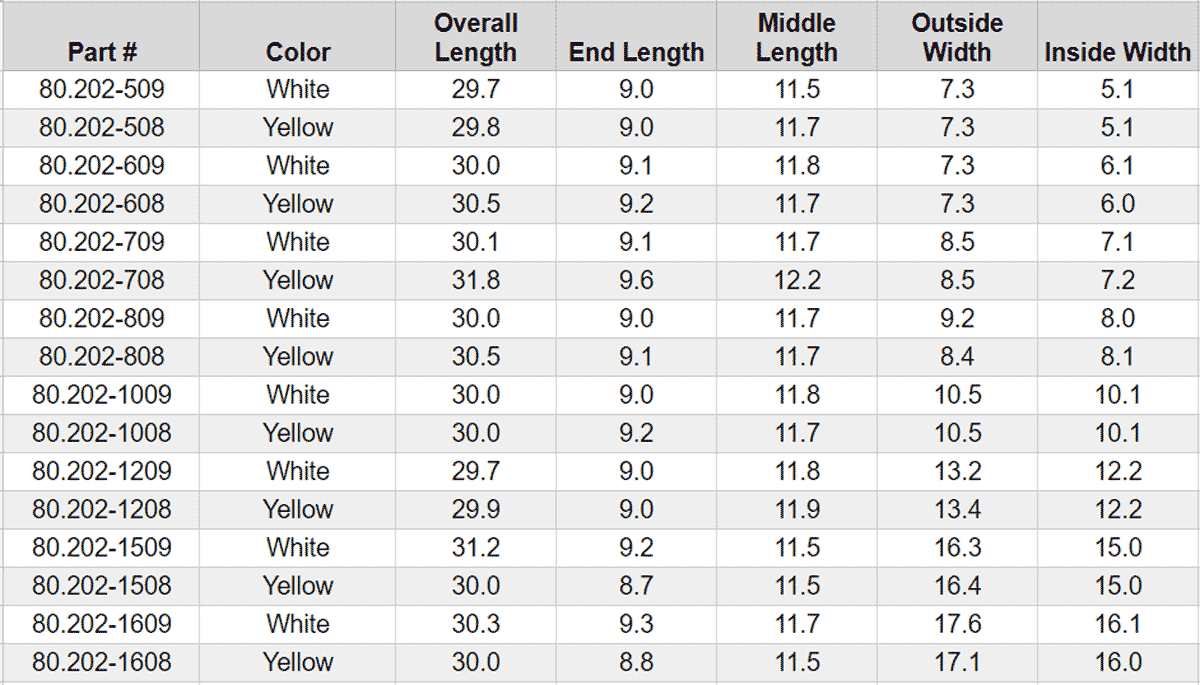Select the Middle Length column header
Viewport: 1200px width, 685px height.
click(x=797, y=36)
